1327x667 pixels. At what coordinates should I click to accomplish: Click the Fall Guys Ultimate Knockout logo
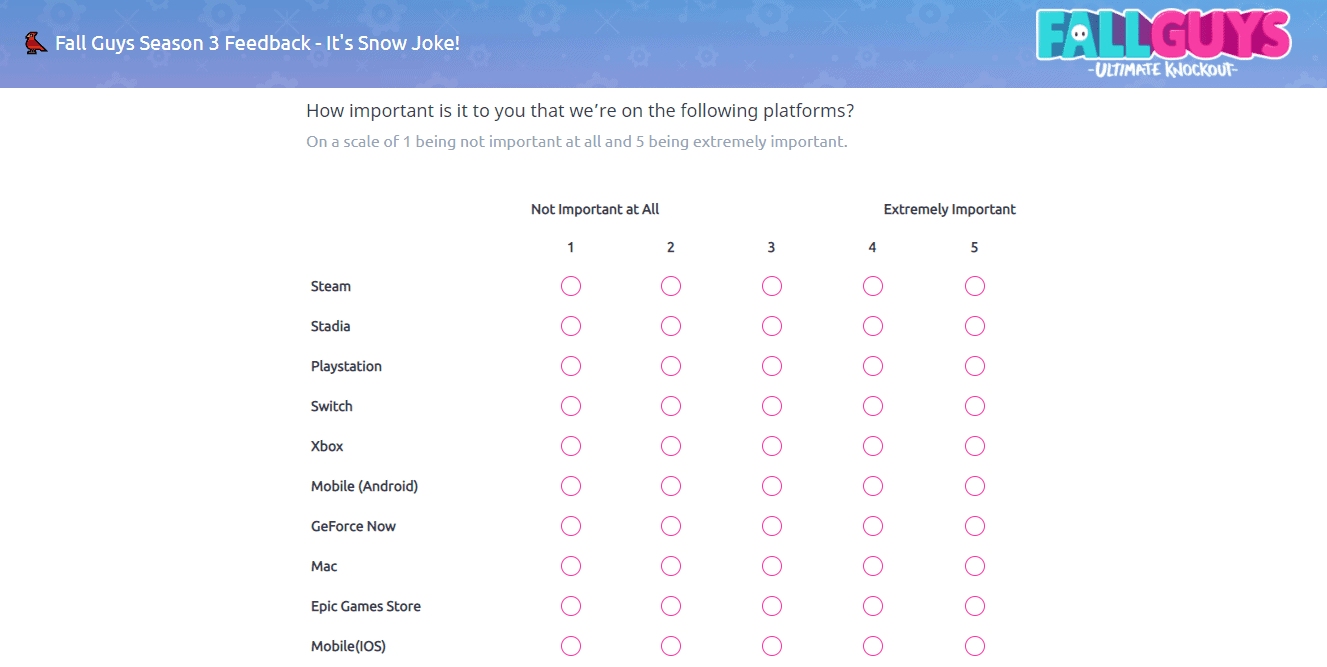click(x=1163, y=44)
